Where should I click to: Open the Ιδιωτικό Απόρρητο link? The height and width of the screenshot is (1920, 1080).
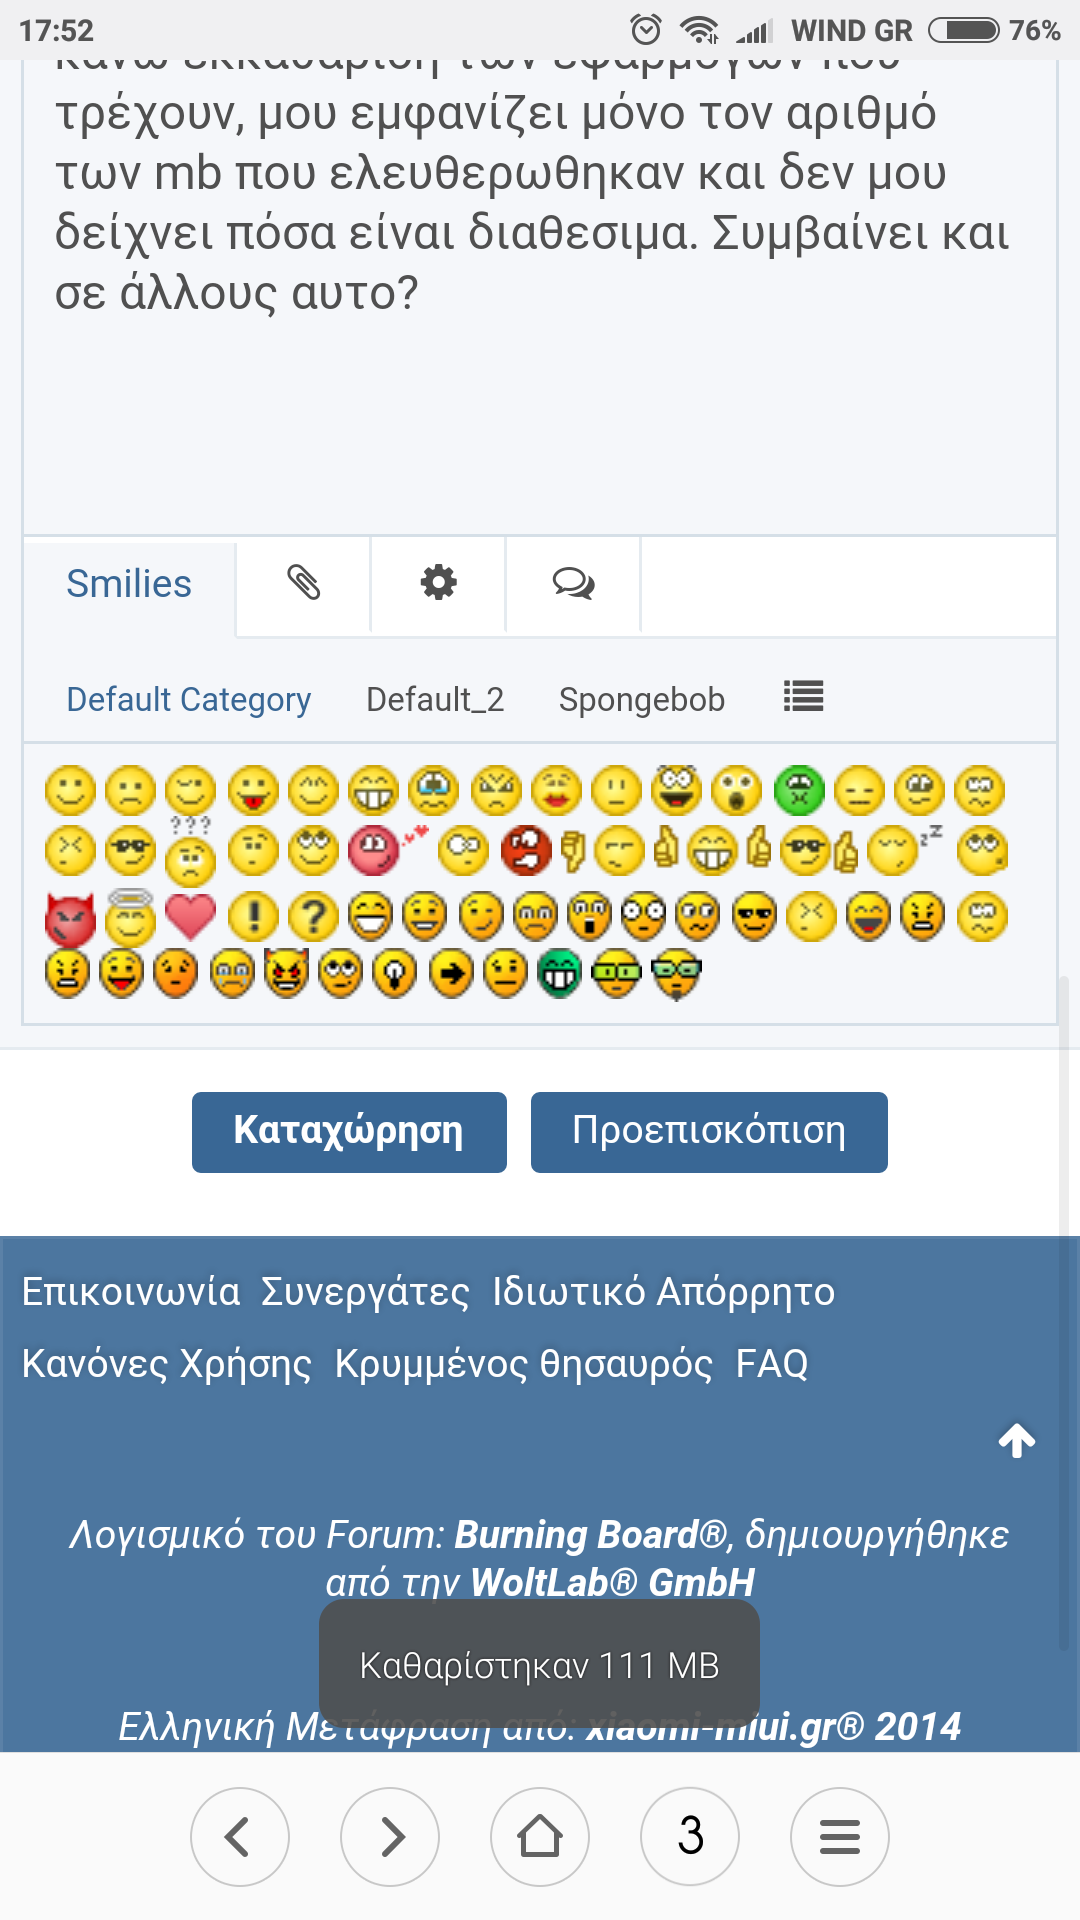[x=663, y=1292]
